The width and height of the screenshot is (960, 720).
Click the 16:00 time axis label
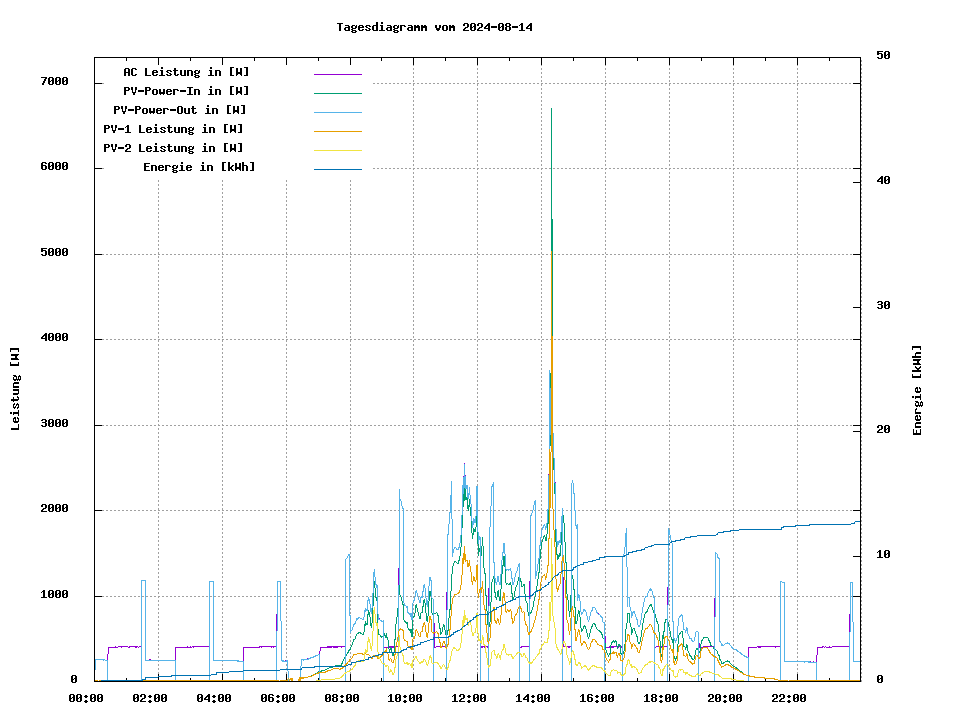coord(597,698)
